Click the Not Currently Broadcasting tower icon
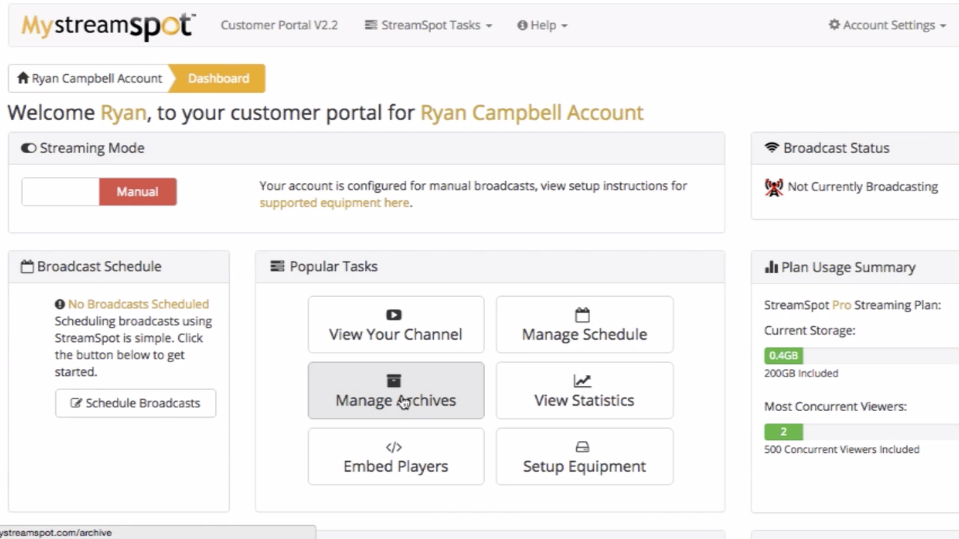 point(774,187)
